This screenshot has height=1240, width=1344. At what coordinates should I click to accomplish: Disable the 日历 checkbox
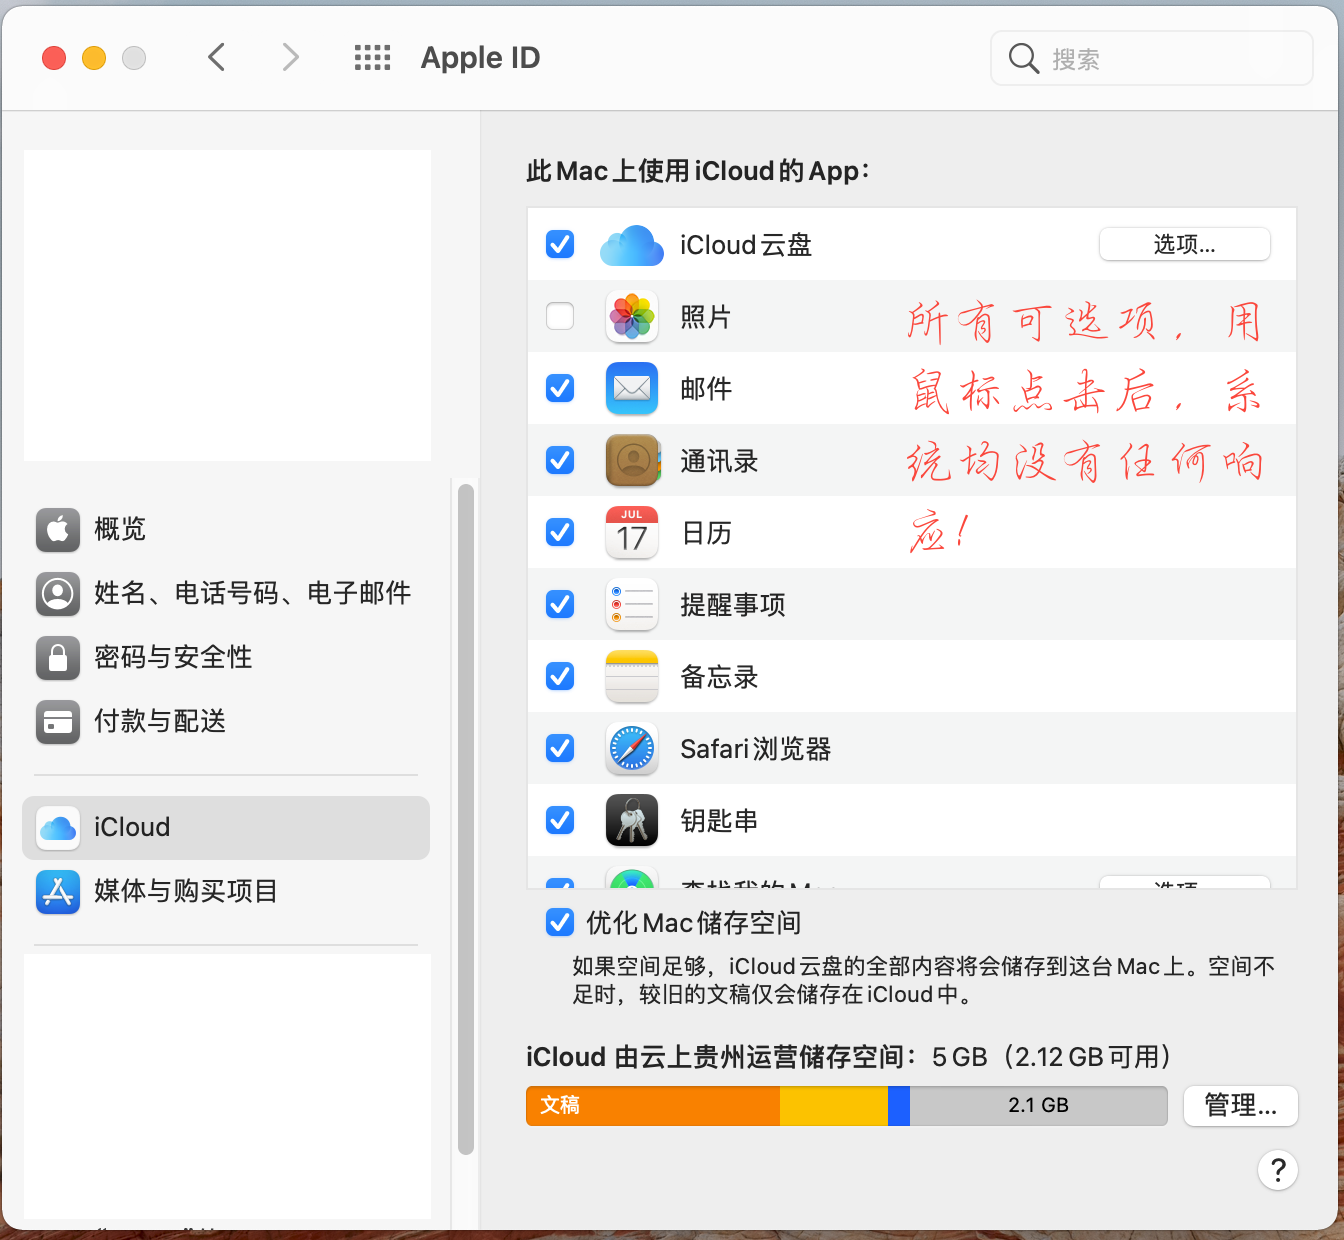coord(560,532)
